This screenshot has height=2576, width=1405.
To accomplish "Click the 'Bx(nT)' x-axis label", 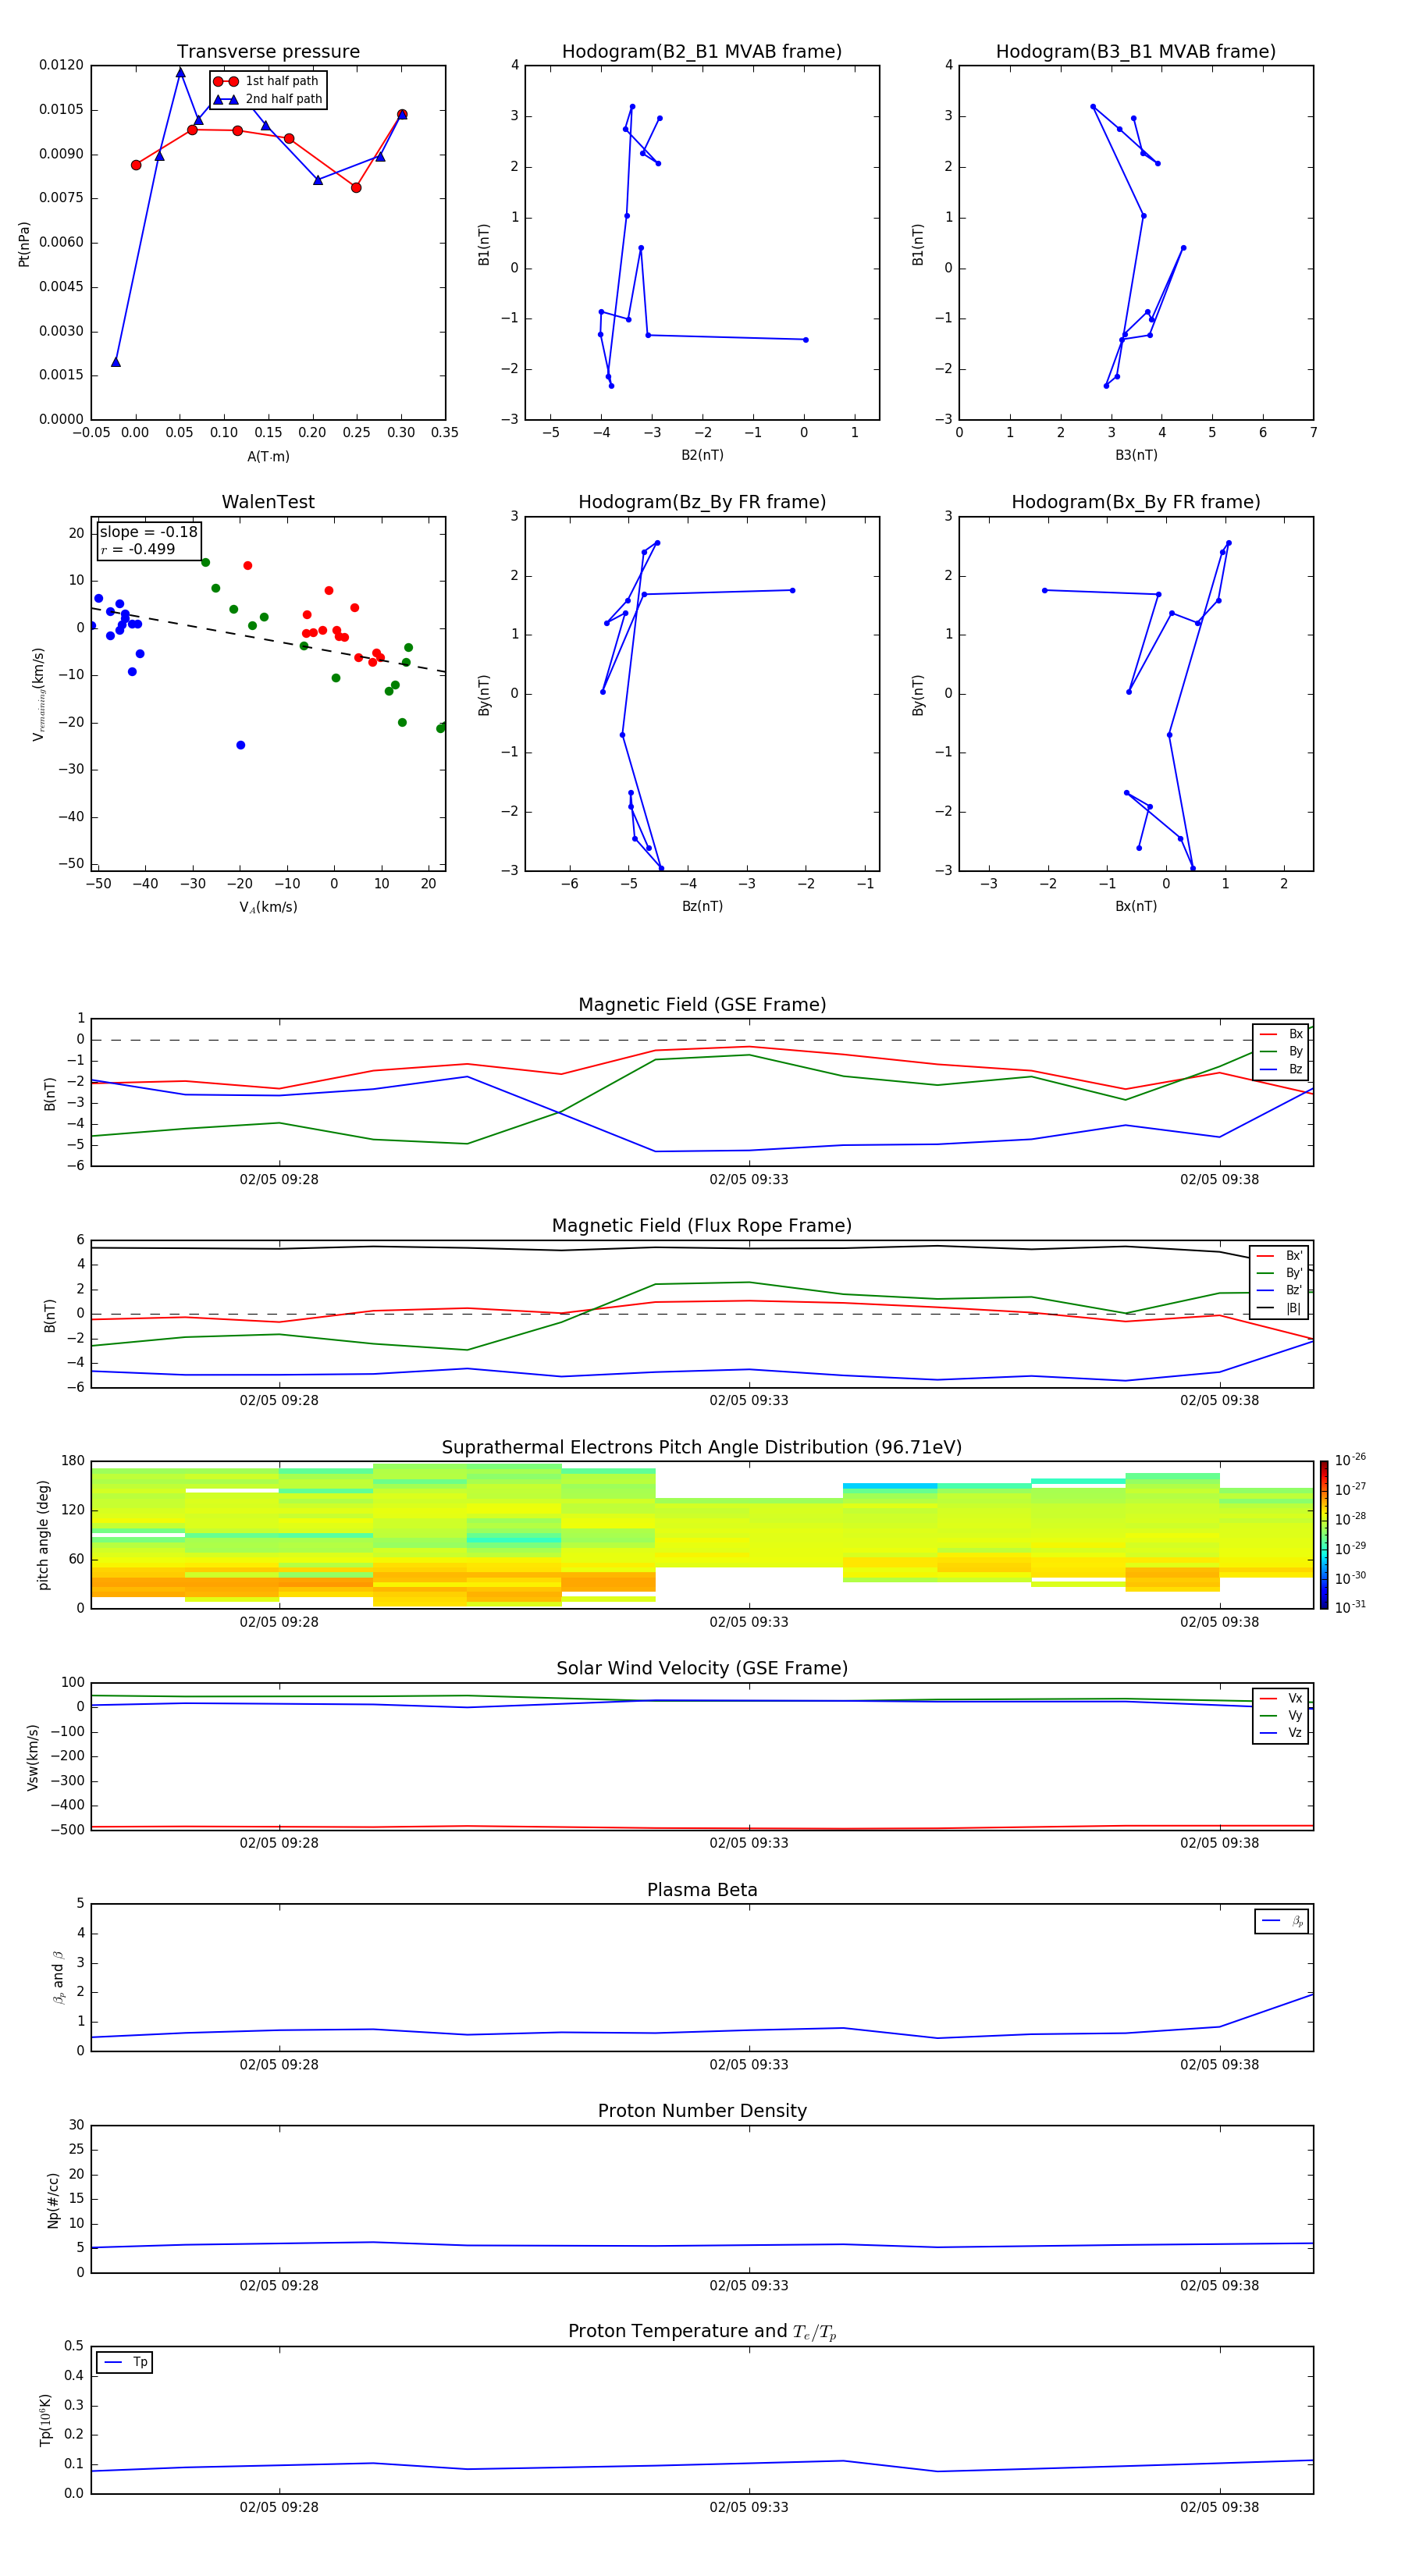I will tap(1136, 906).
